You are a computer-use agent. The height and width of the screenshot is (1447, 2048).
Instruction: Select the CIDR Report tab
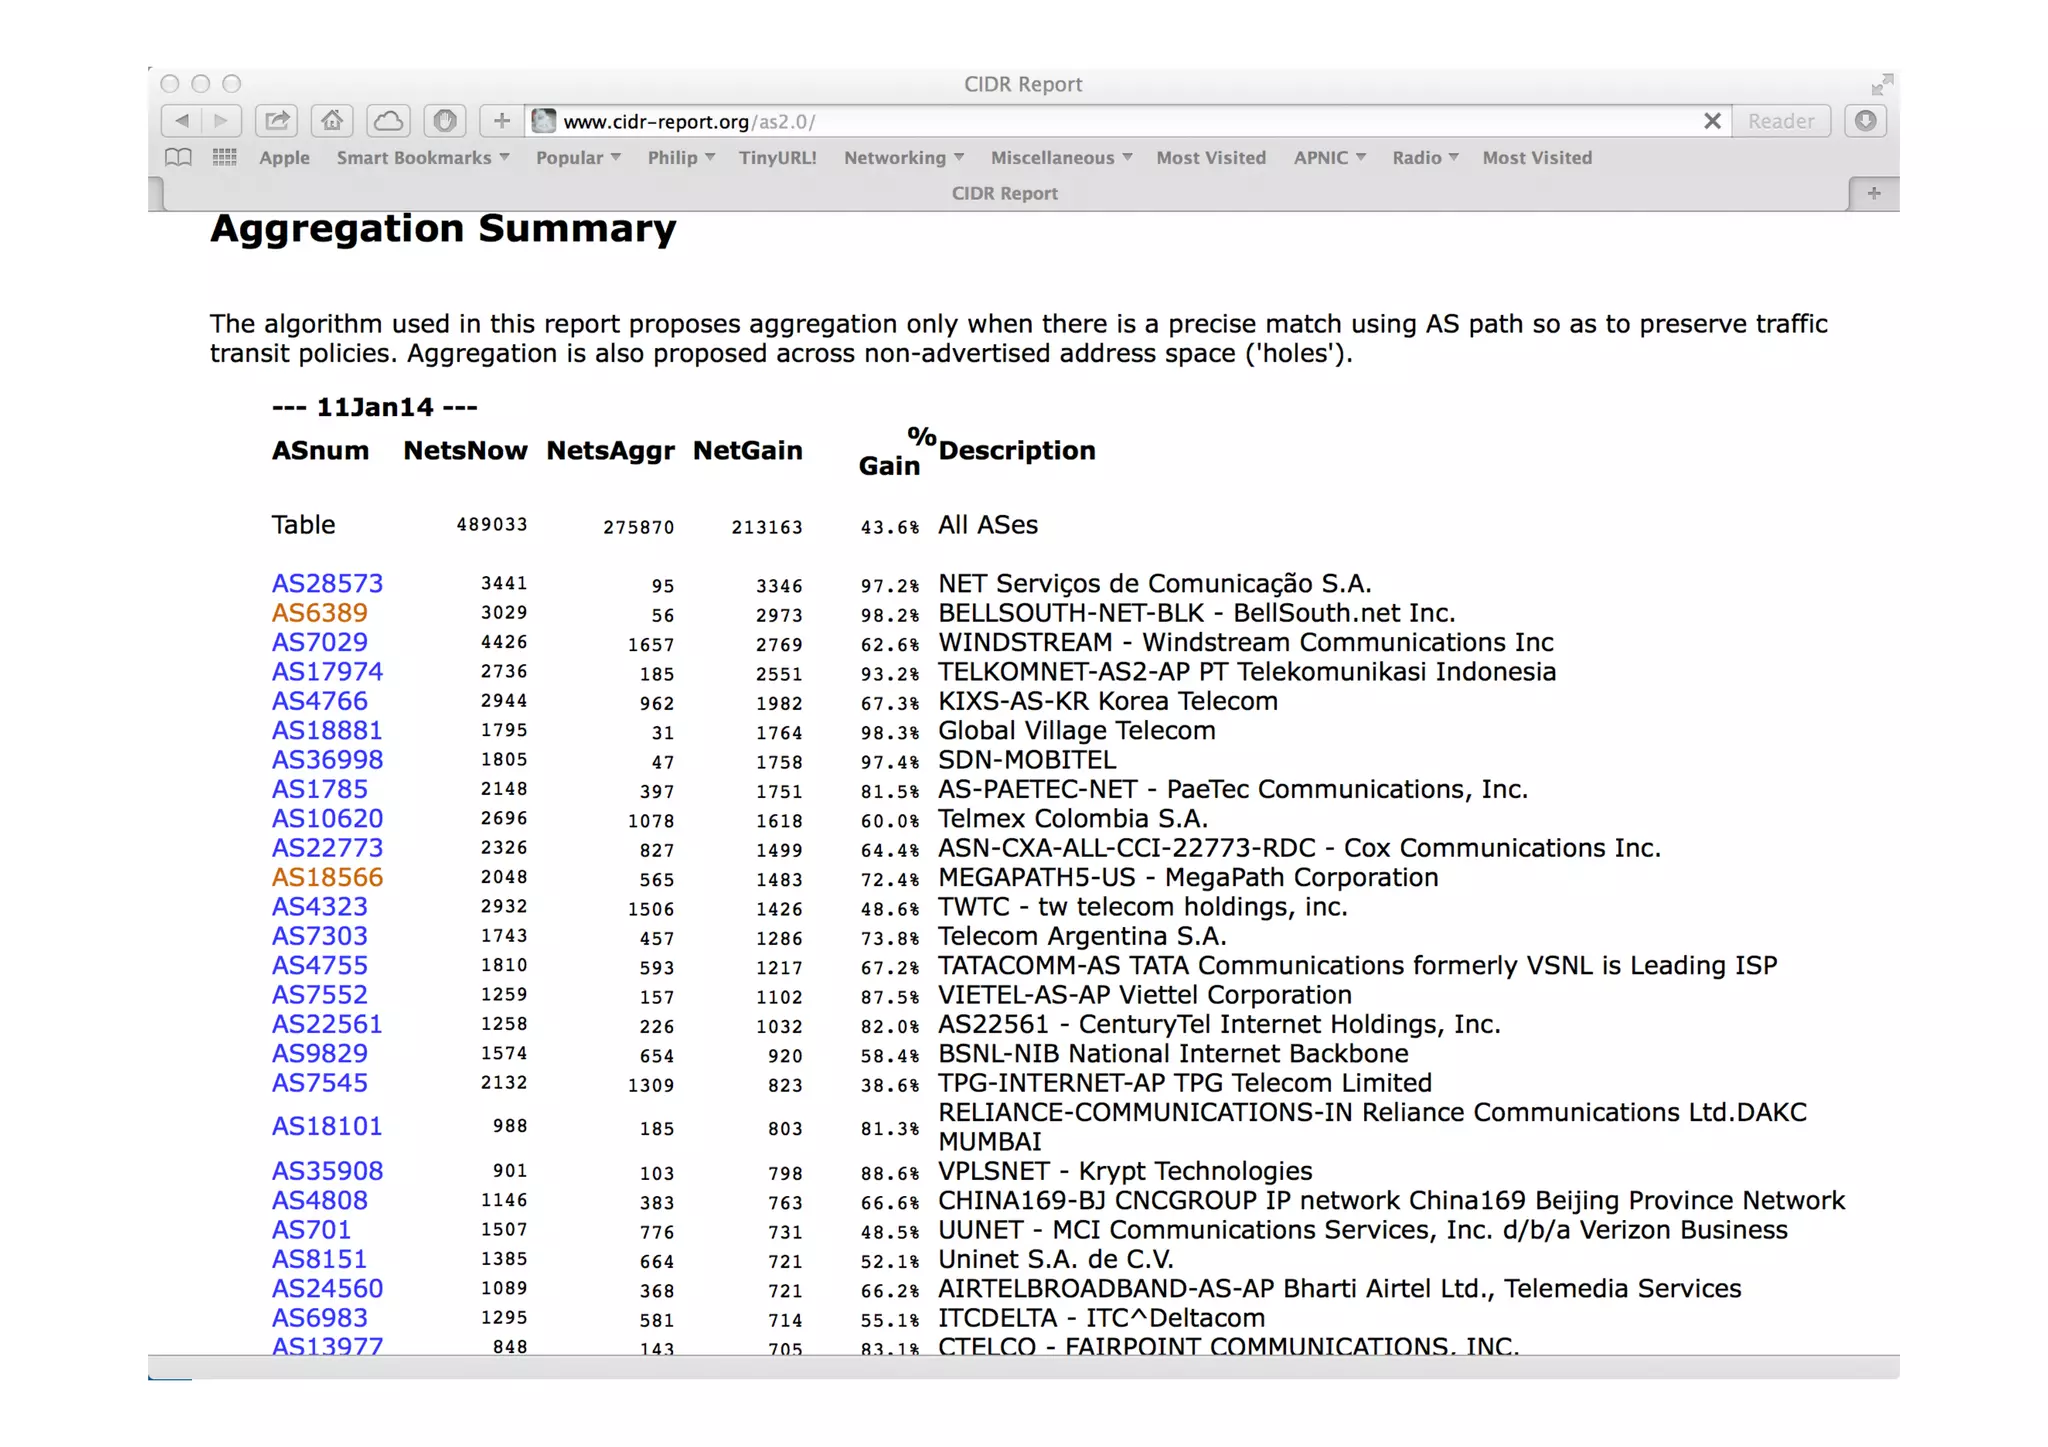(x=1004, y=193)
